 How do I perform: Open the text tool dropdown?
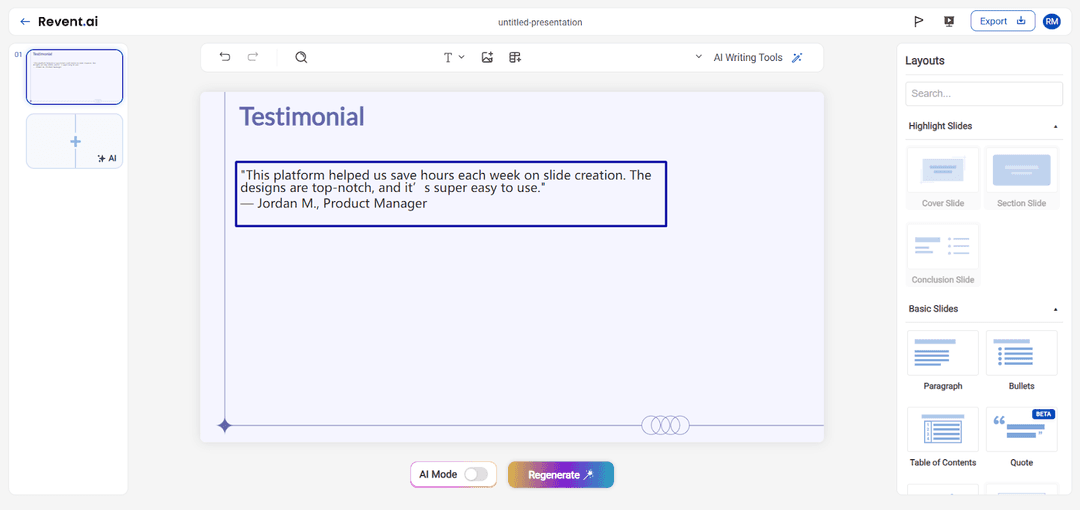point(454,57)
